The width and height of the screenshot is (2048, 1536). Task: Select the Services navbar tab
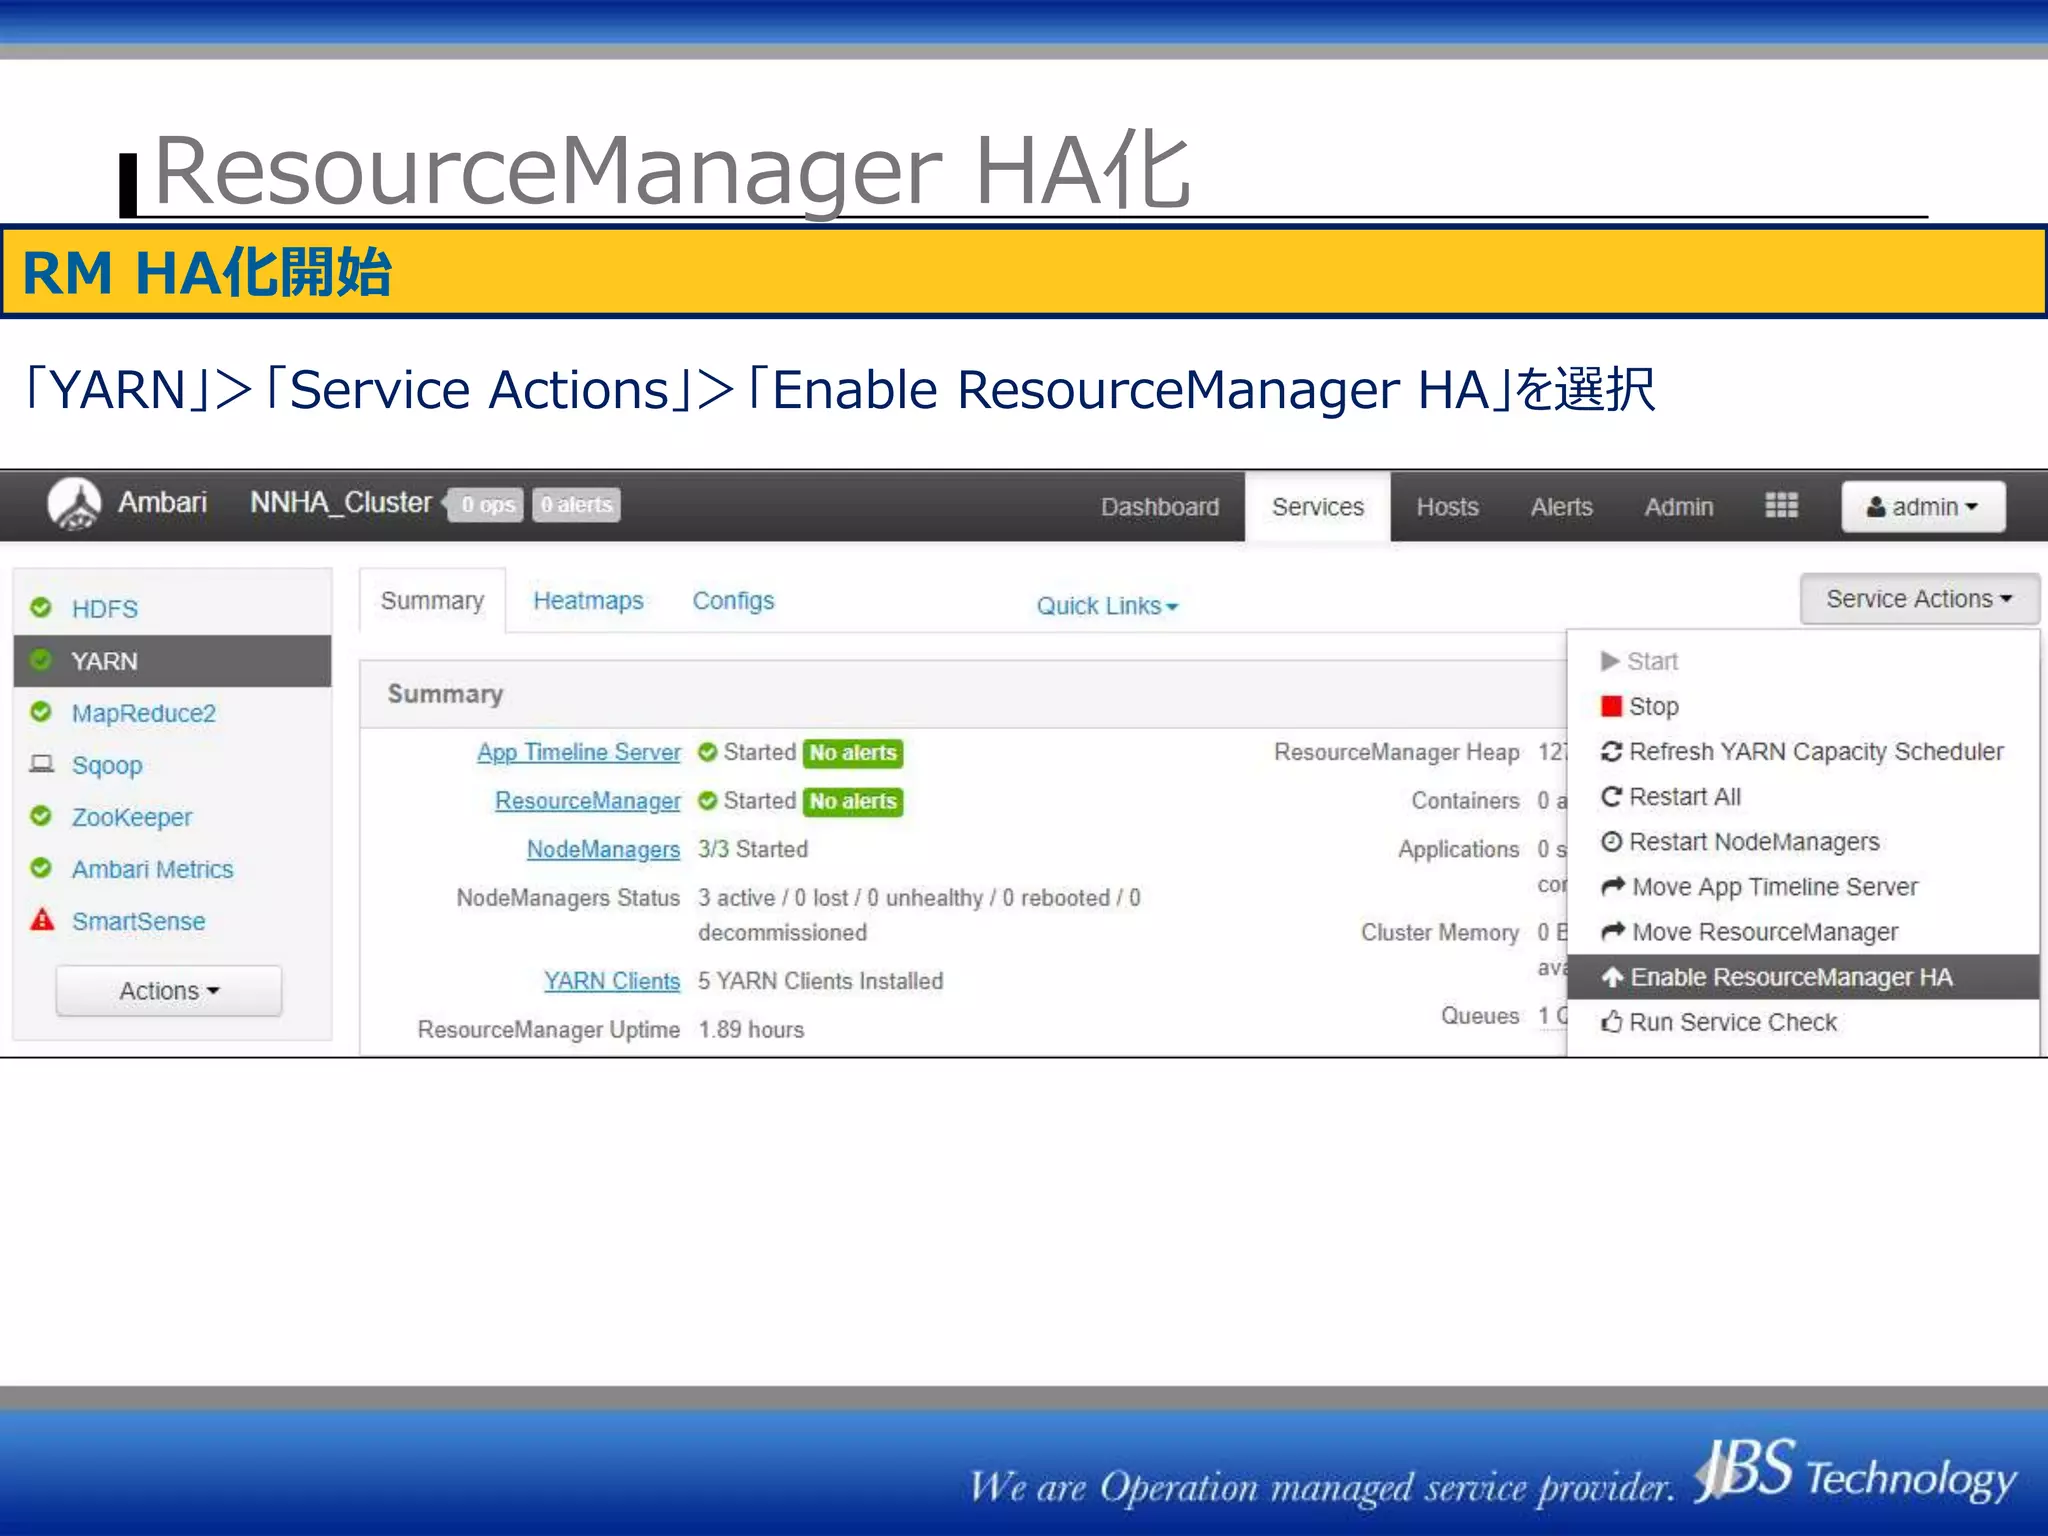pos(1317,507)
